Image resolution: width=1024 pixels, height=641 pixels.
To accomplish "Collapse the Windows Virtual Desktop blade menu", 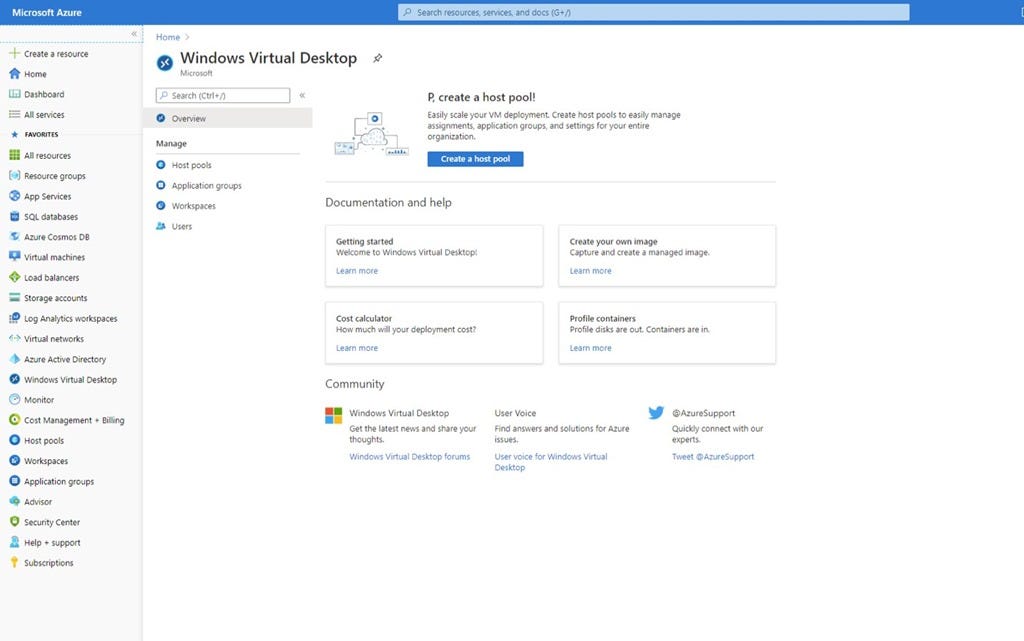I will click(301, 96).
